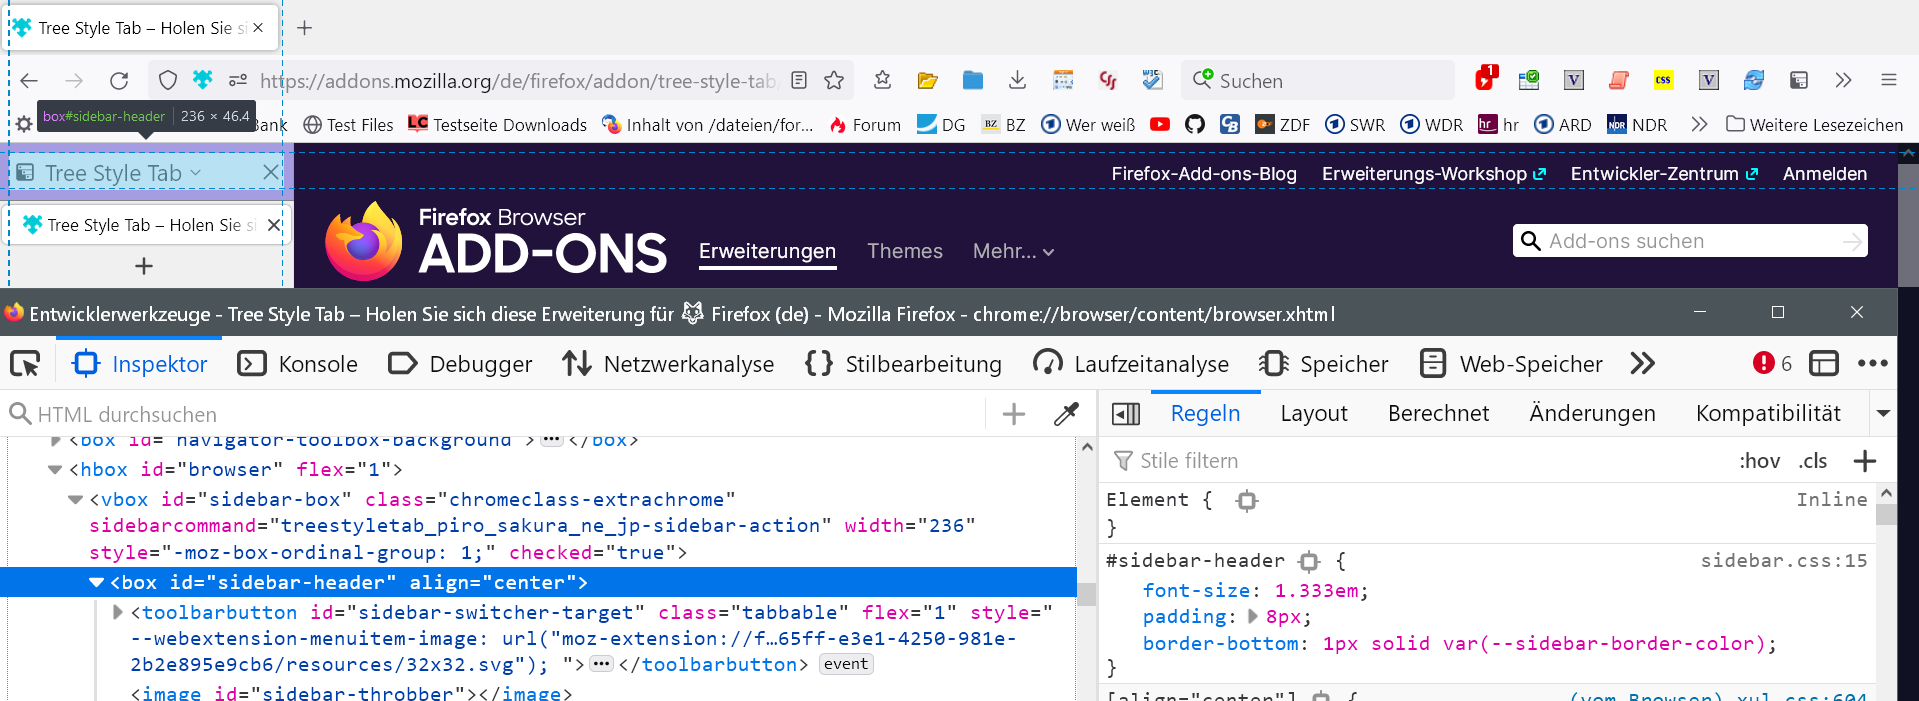This screenshot has width=1919, height=701.
Task: Toggle reader view icon in address bar
Action: [x=799, y=81]
